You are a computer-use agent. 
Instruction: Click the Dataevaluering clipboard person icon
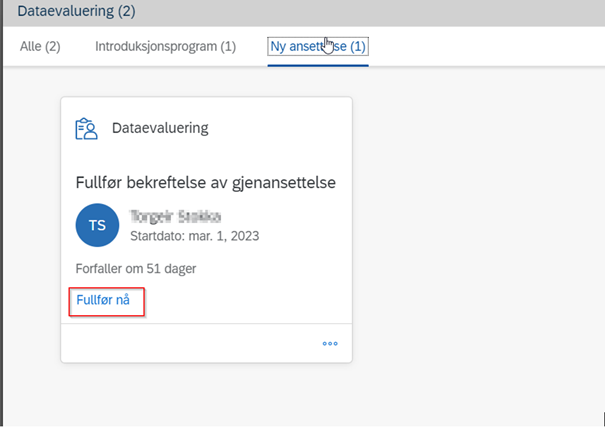86,129
